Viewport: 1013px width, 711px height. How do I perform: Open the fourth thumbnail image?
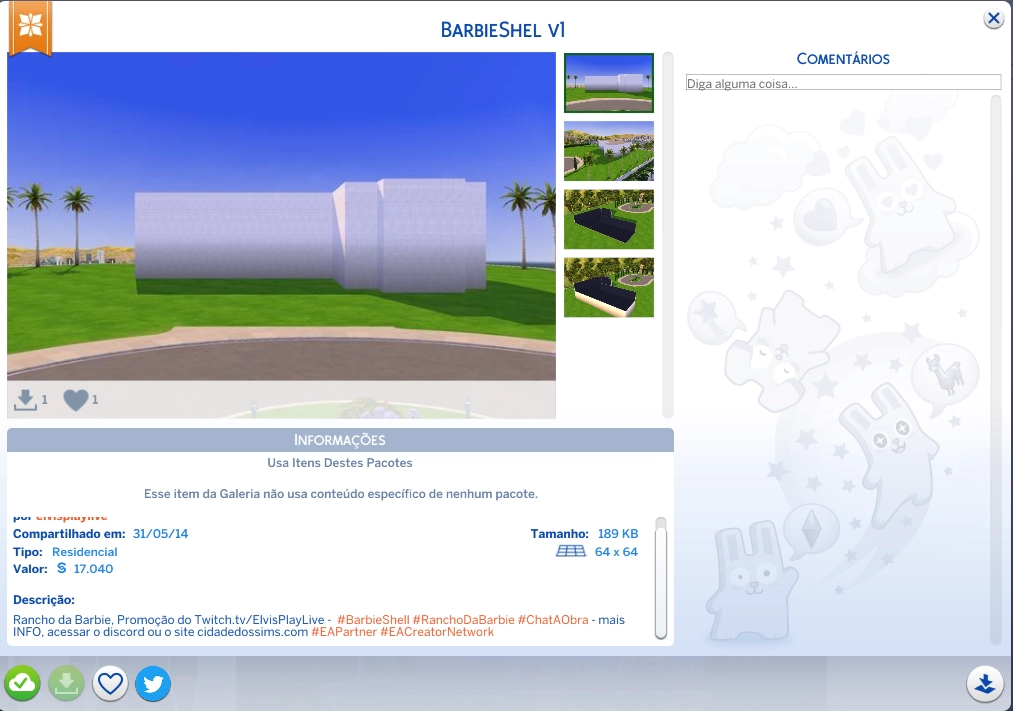click(x=608, y=287)
